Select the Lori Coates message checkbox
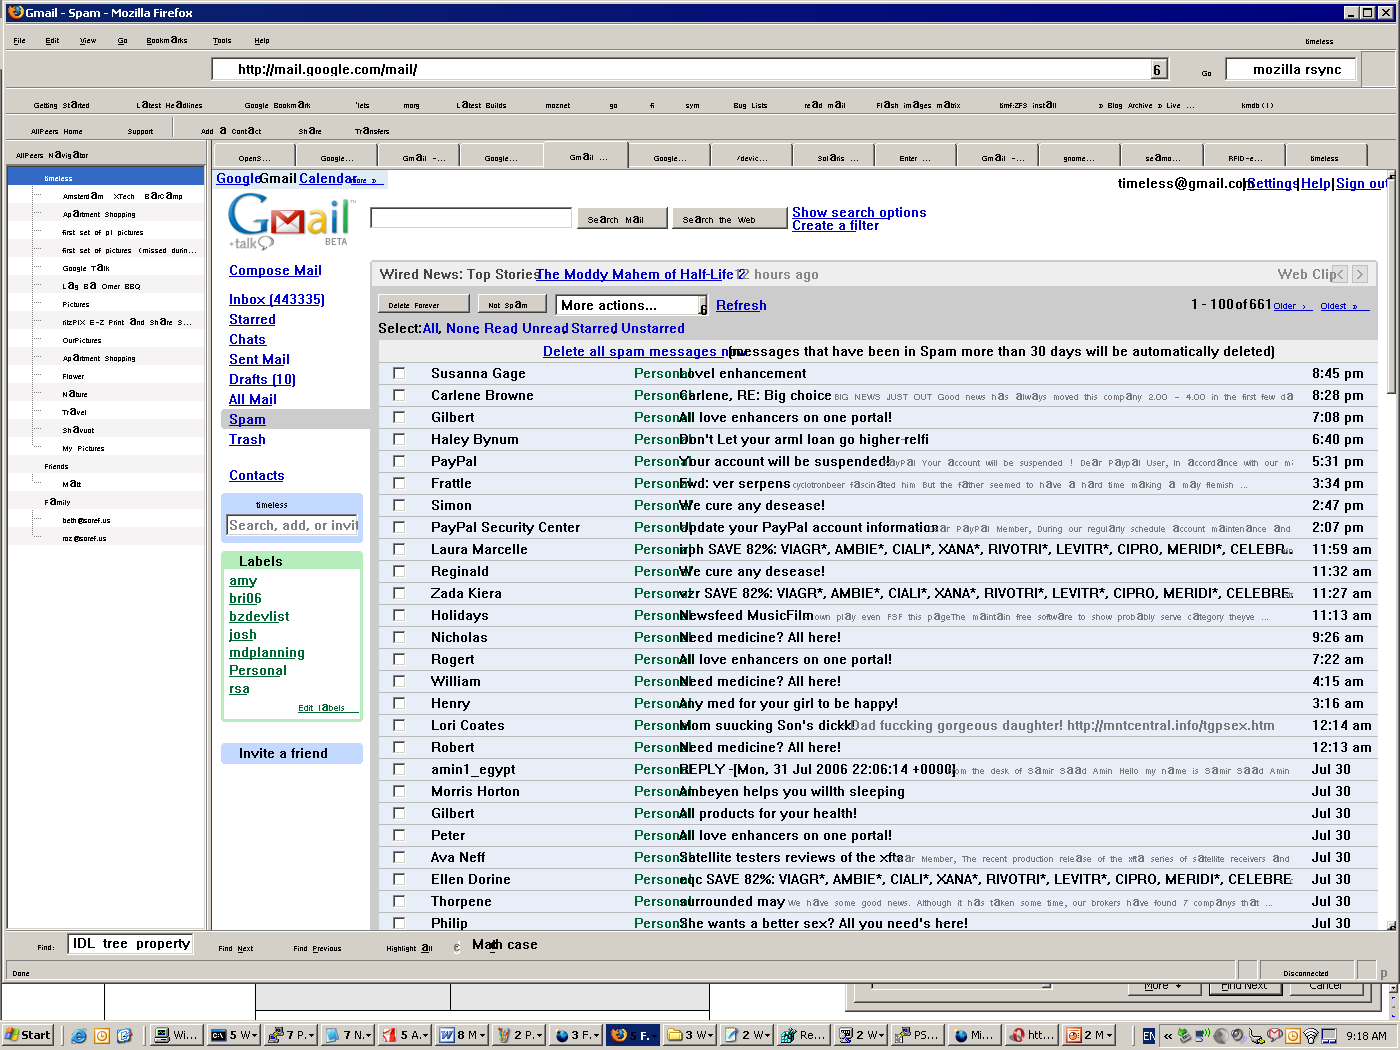The width and height of the screenshot is (1400, 1050). (399, 725)
